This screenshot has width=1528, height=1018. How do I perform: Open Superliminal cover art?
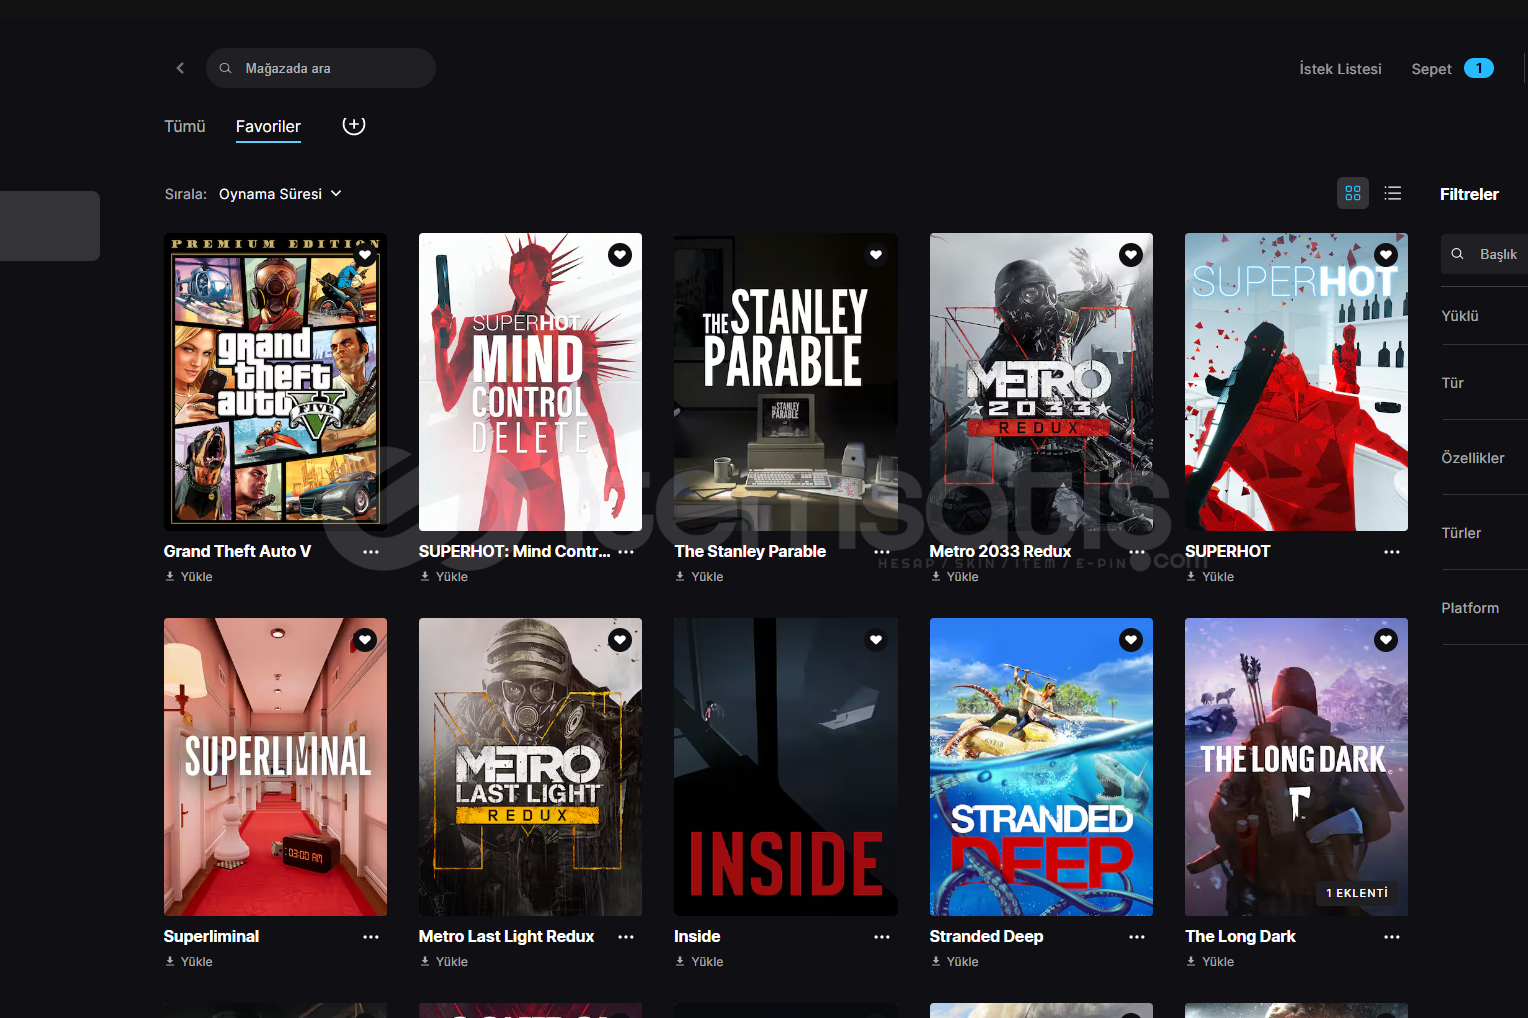275,767
